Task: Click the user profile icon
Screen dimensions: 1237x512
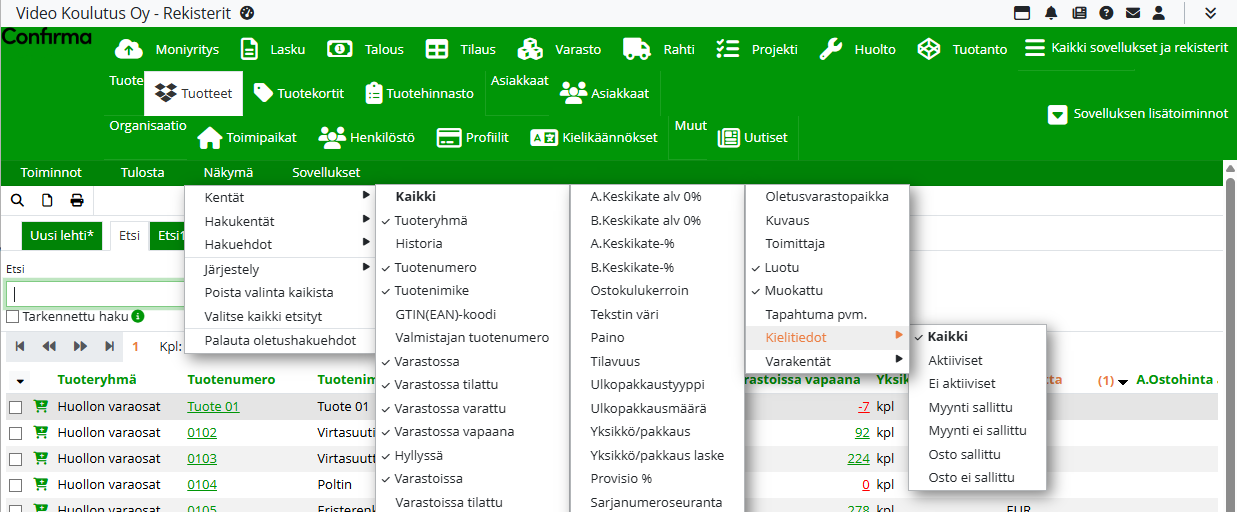Action: click(x=1159, y=13)
